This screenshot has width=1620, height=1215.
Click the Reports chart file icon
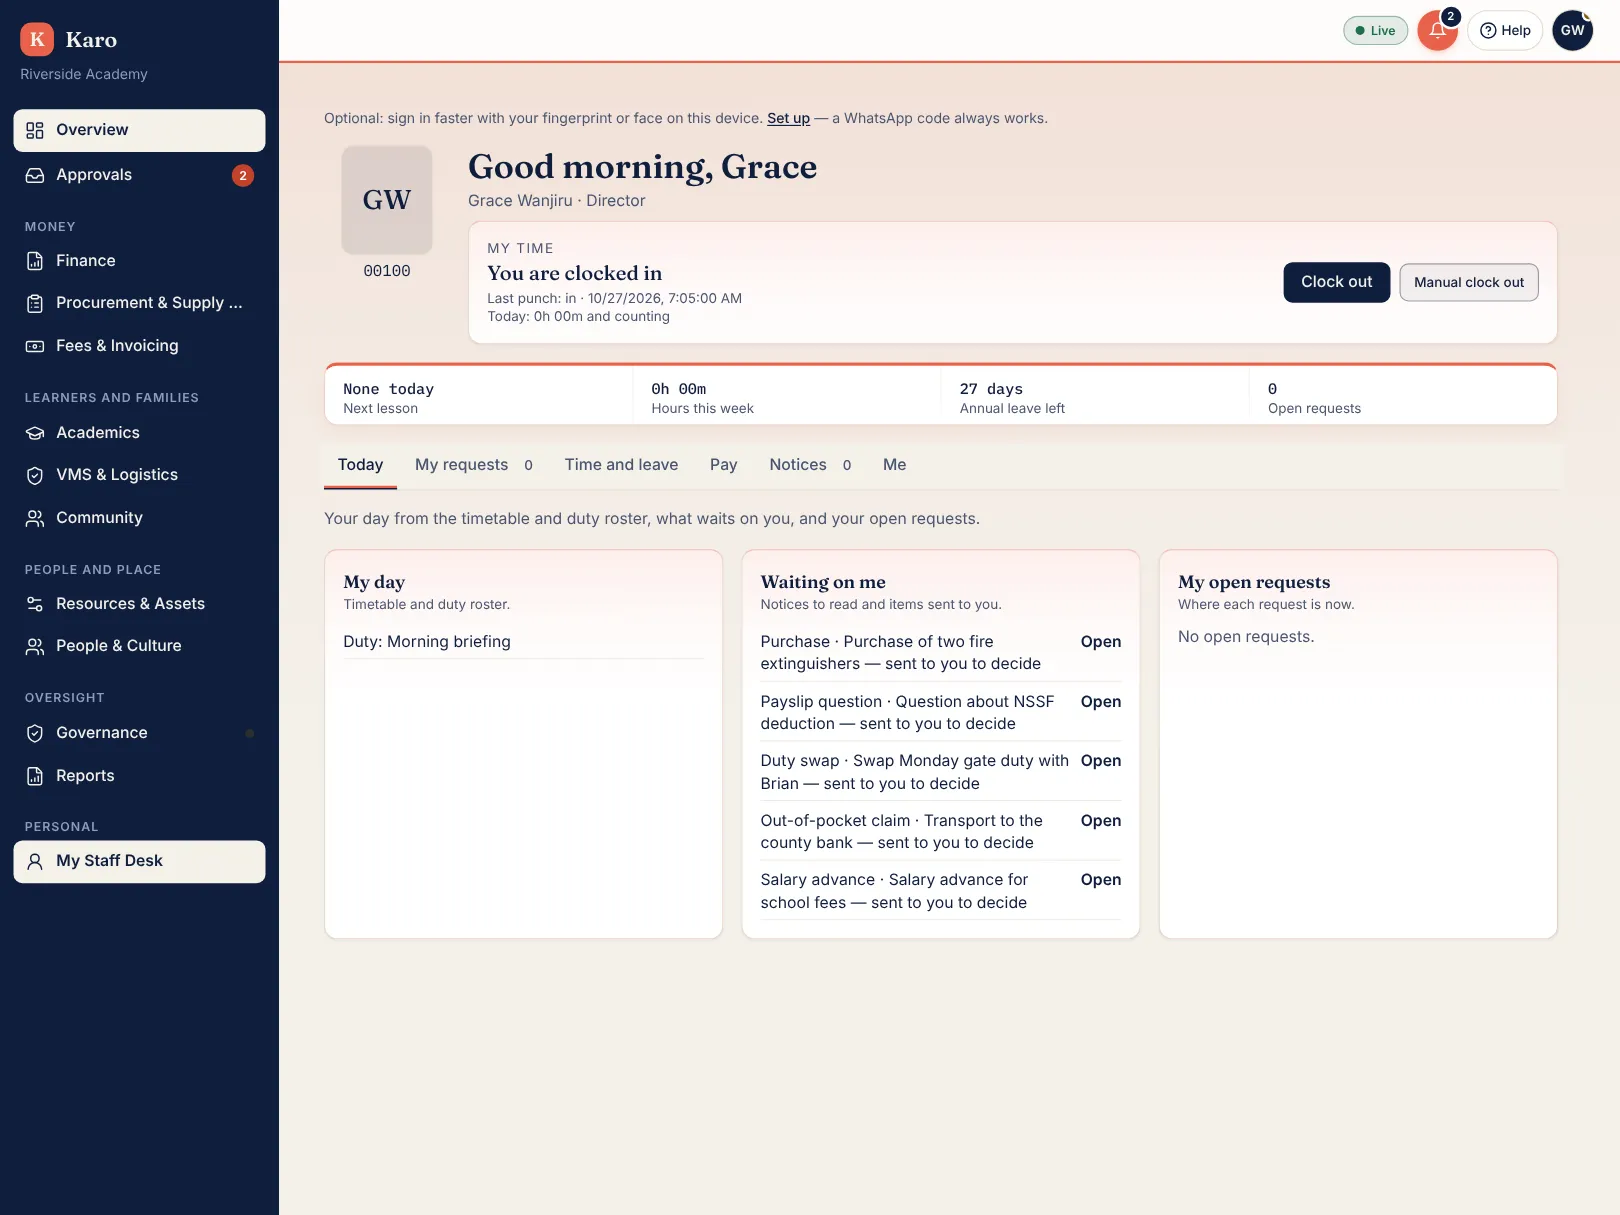coord(35,776)
